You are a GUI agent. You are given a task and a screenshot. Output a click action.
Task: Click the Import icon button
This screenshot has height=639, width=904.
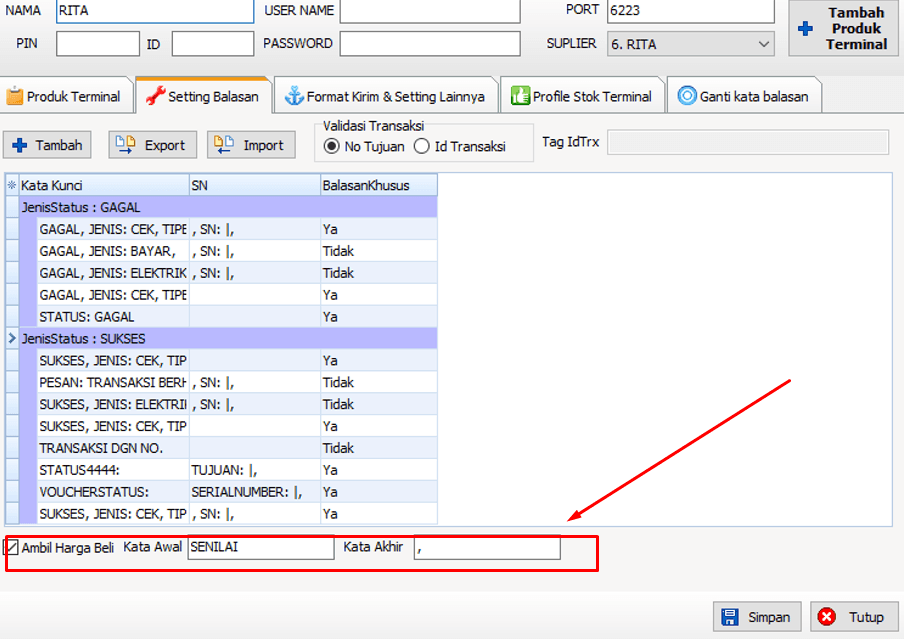[224, 145]
